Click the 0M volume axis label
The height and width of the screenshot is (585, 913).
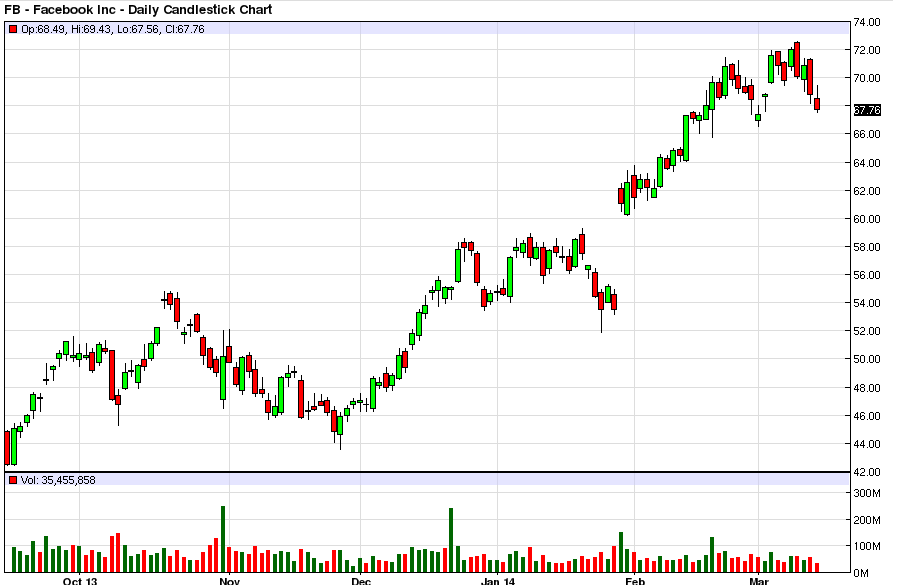tap(861, 573)
